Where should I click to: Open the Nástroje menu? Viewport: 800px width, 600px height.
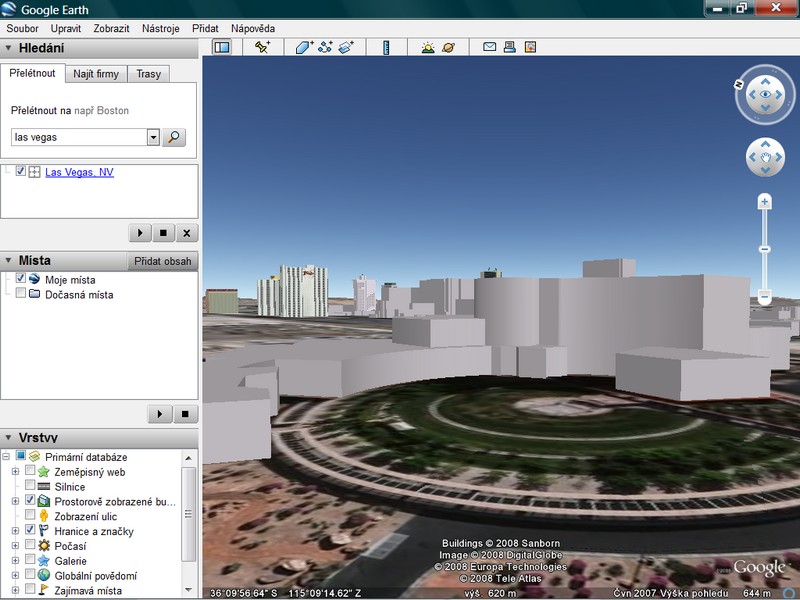(161, 29)
